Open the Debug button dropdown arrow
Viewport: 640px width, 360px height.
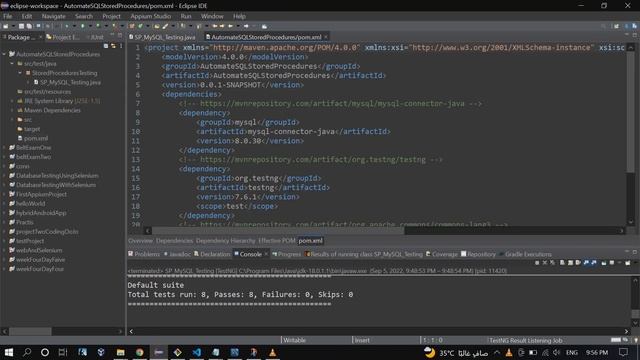click(x=74, y=26)
